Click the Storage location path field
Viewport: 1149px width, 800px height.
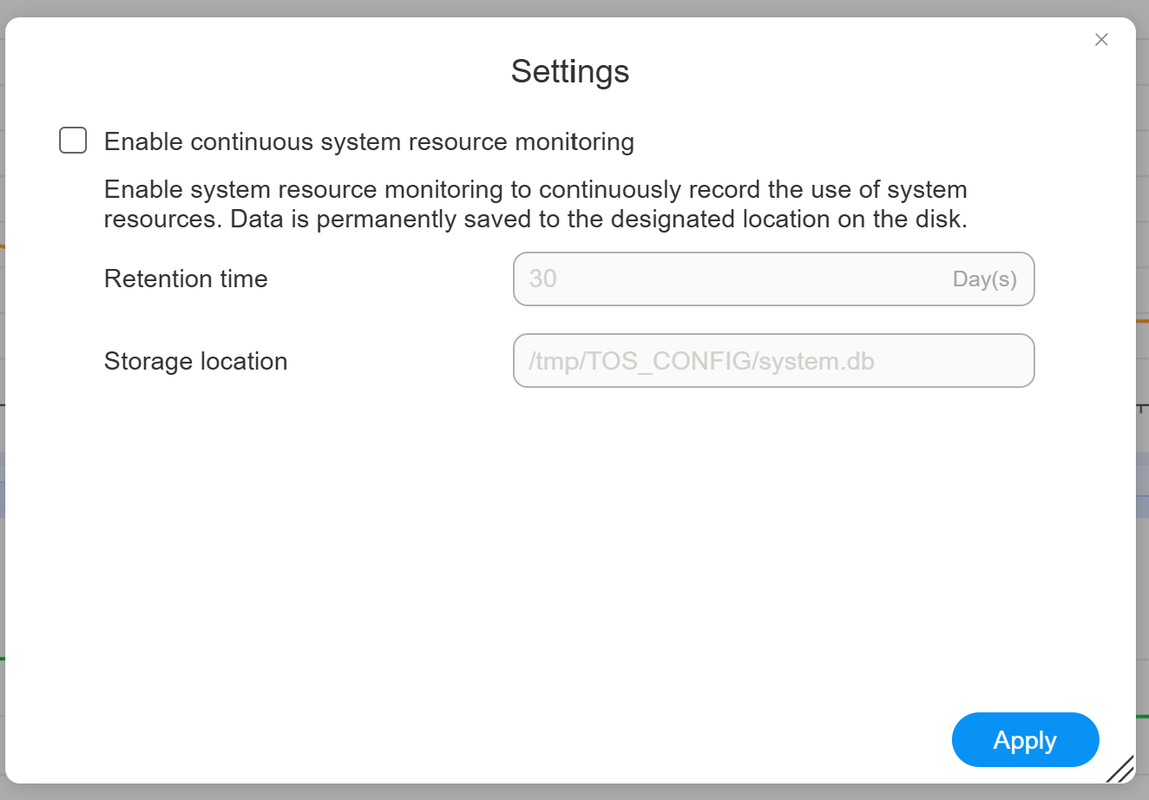tap(773, 360)
